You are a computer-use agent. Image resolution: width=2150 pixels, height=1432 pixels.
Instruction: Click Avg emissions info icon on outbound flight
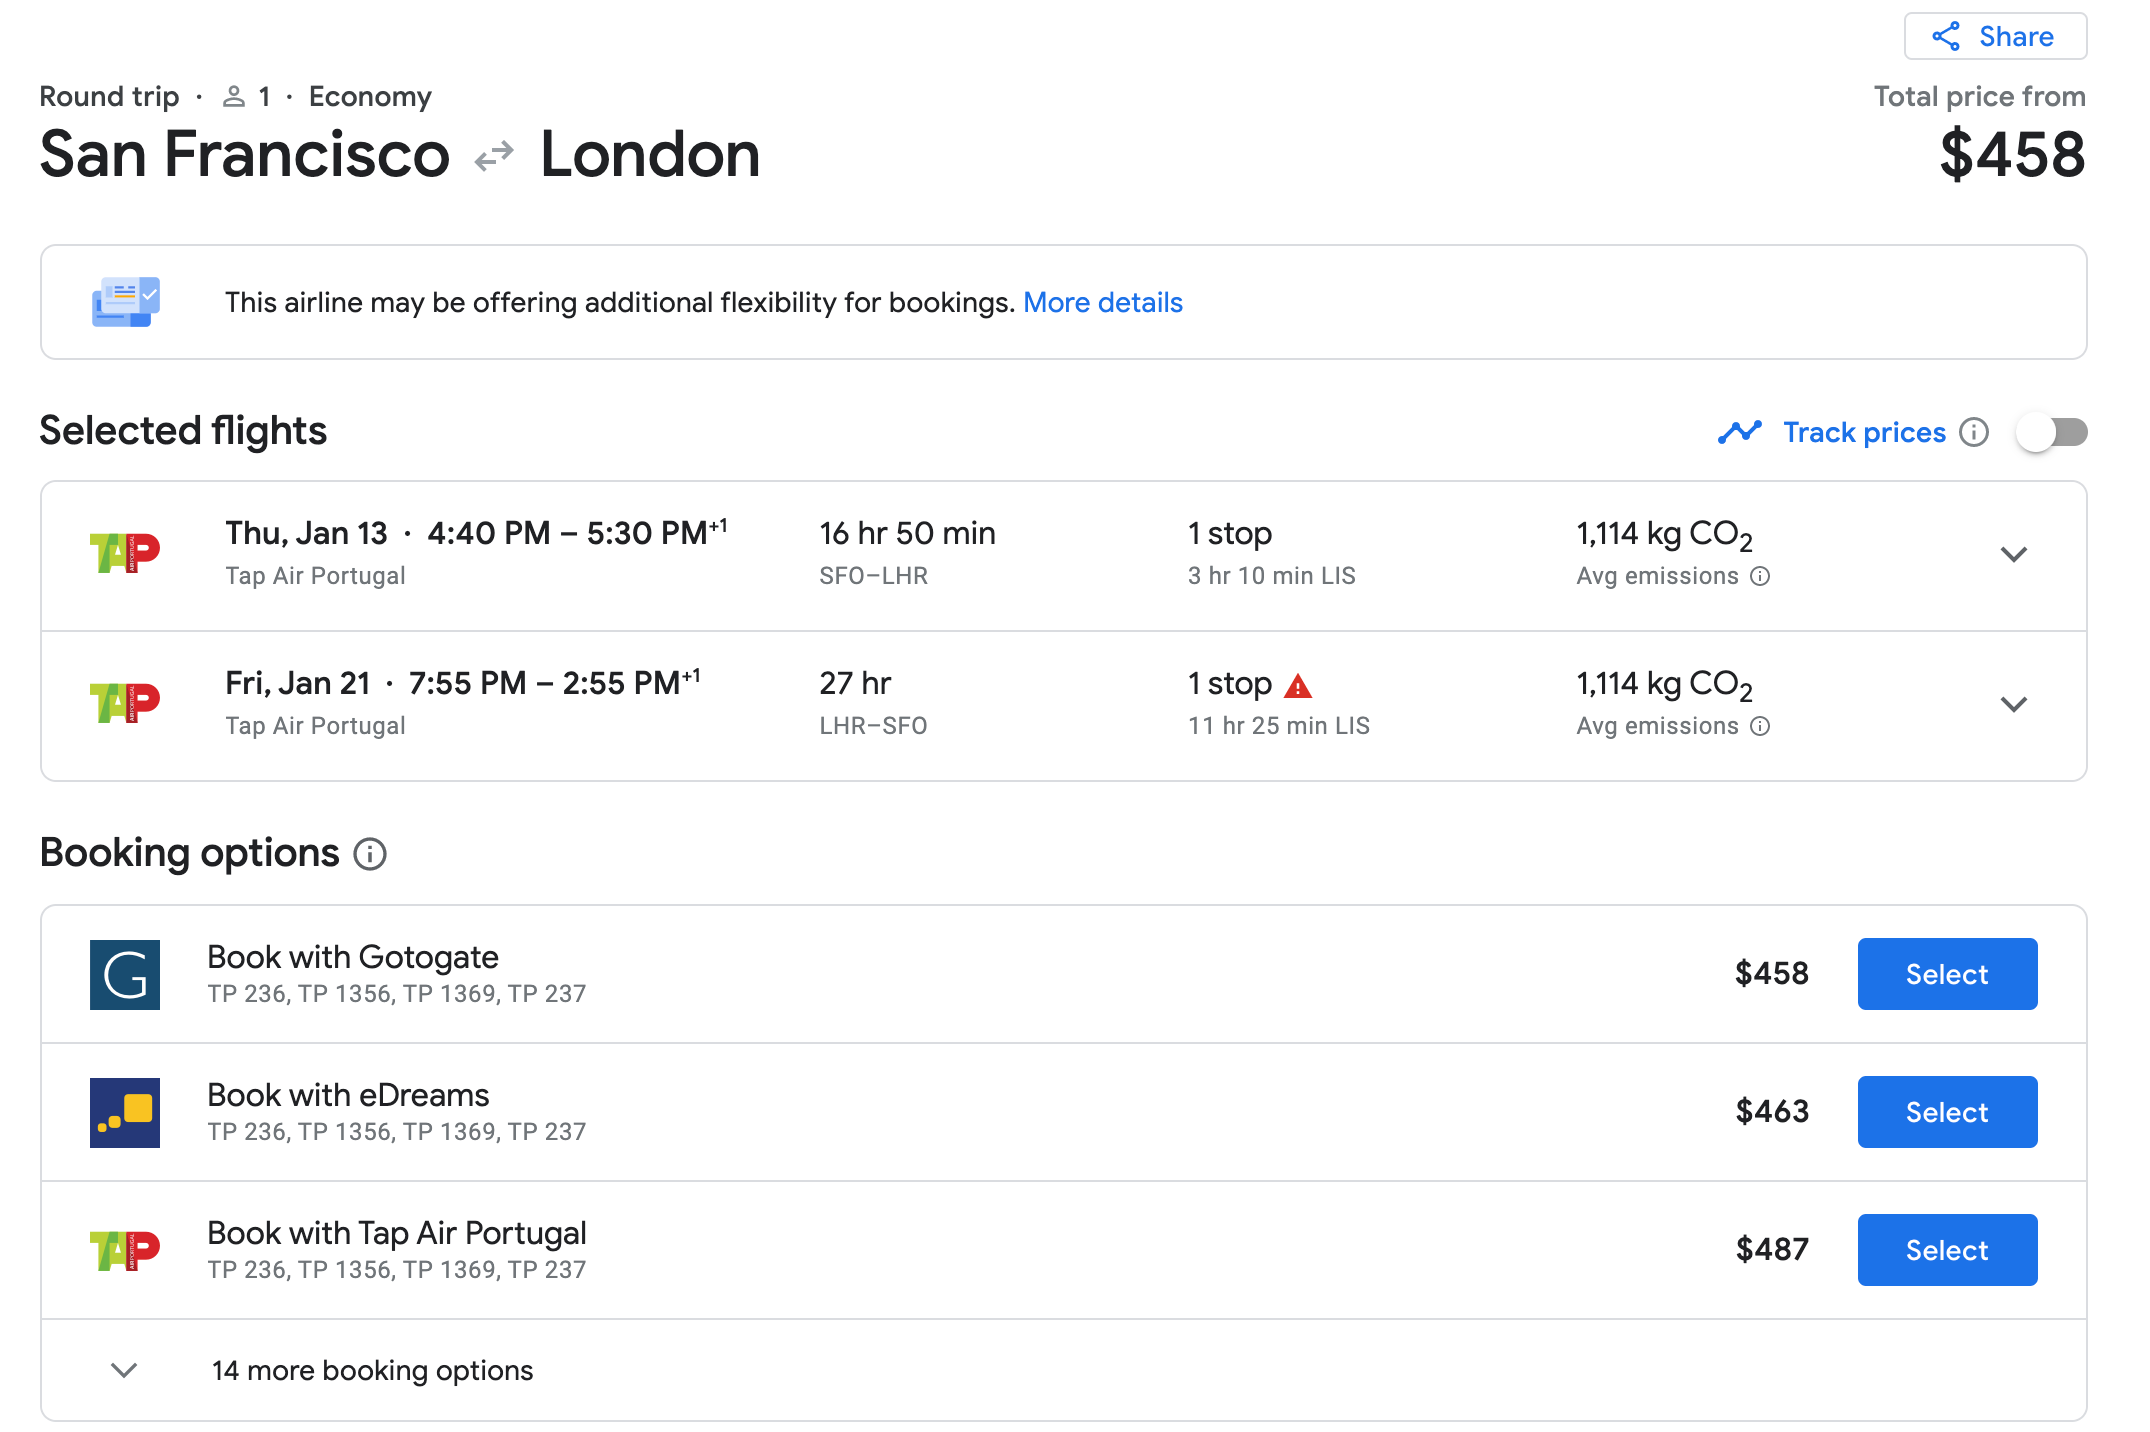pos(1760,576)
